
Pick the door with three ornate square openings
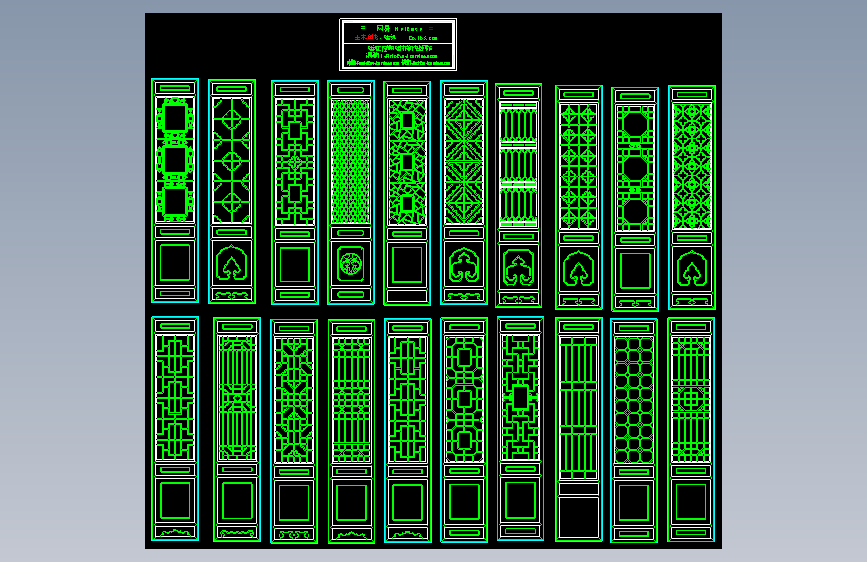[175, 191]
